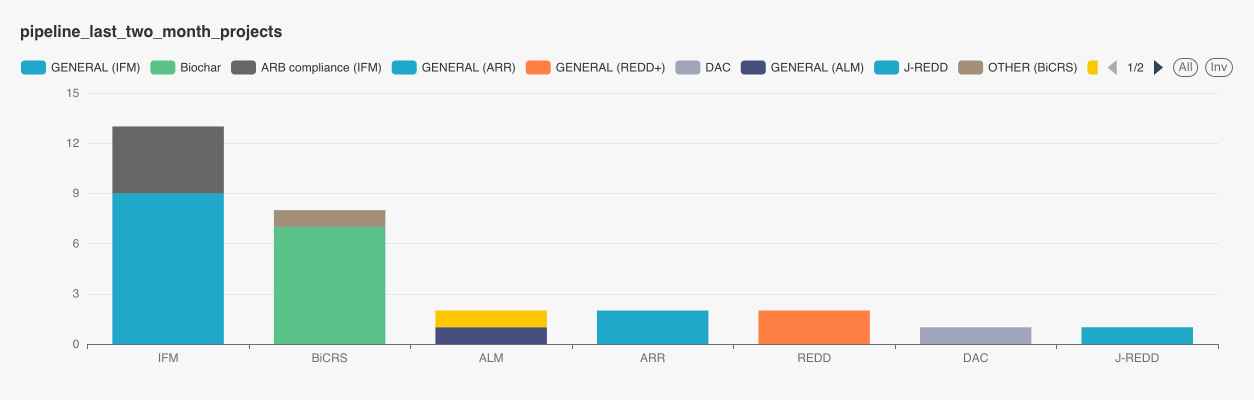Click the ARB compliance (IFM) gray legend icon
The image size is (1254, 400).
(x=244, y=68)
